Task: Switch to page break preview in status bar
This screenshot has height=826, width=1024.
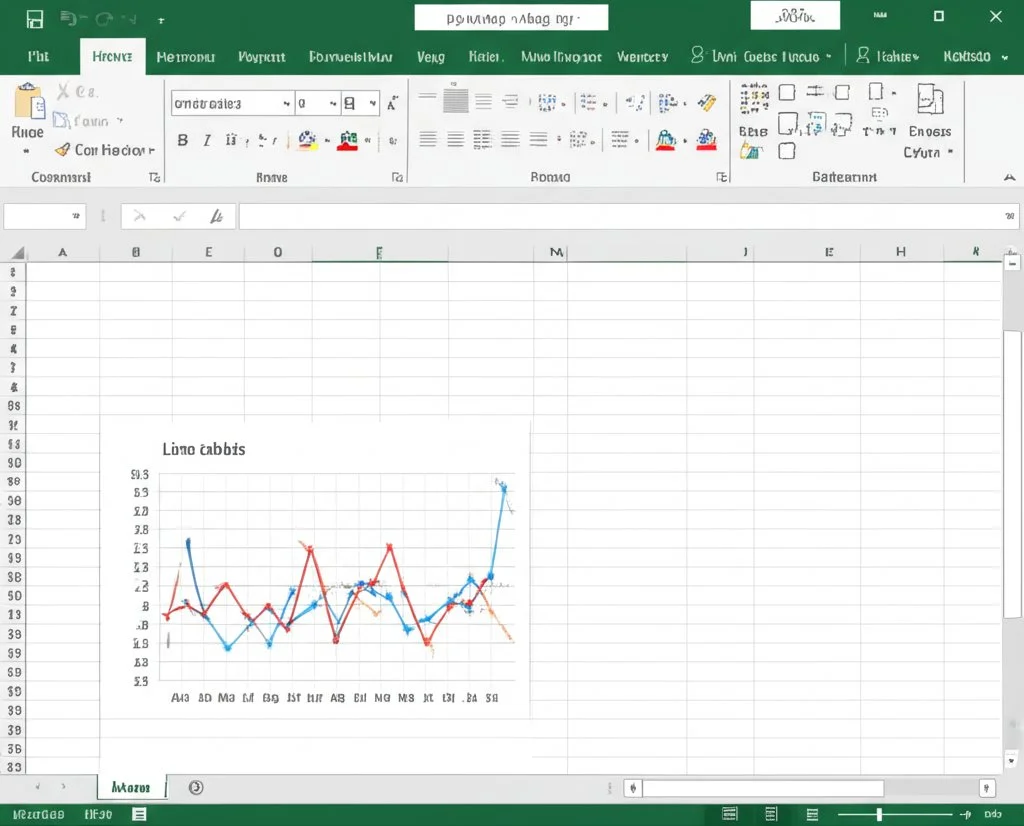Action: coord(812,814)
